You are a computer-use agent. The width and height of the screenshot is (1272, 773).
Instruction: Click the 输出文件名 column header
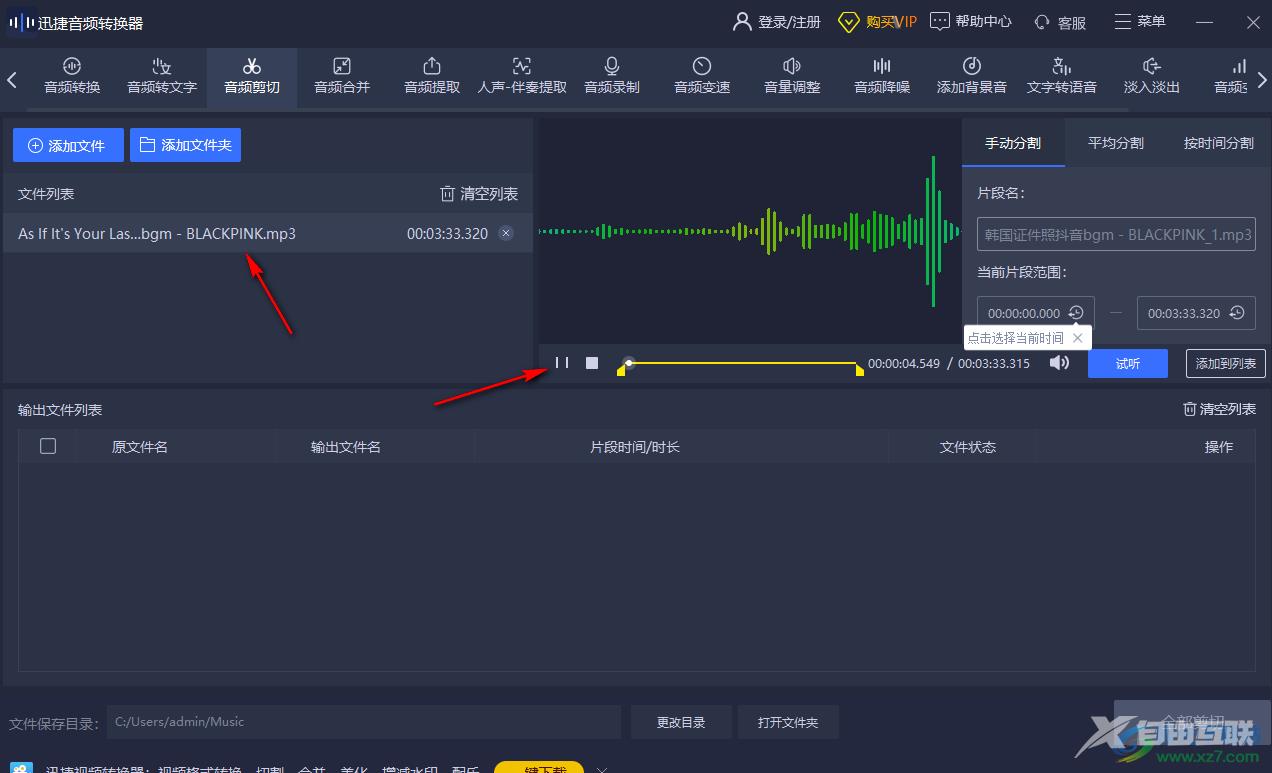tap(346, 447)
